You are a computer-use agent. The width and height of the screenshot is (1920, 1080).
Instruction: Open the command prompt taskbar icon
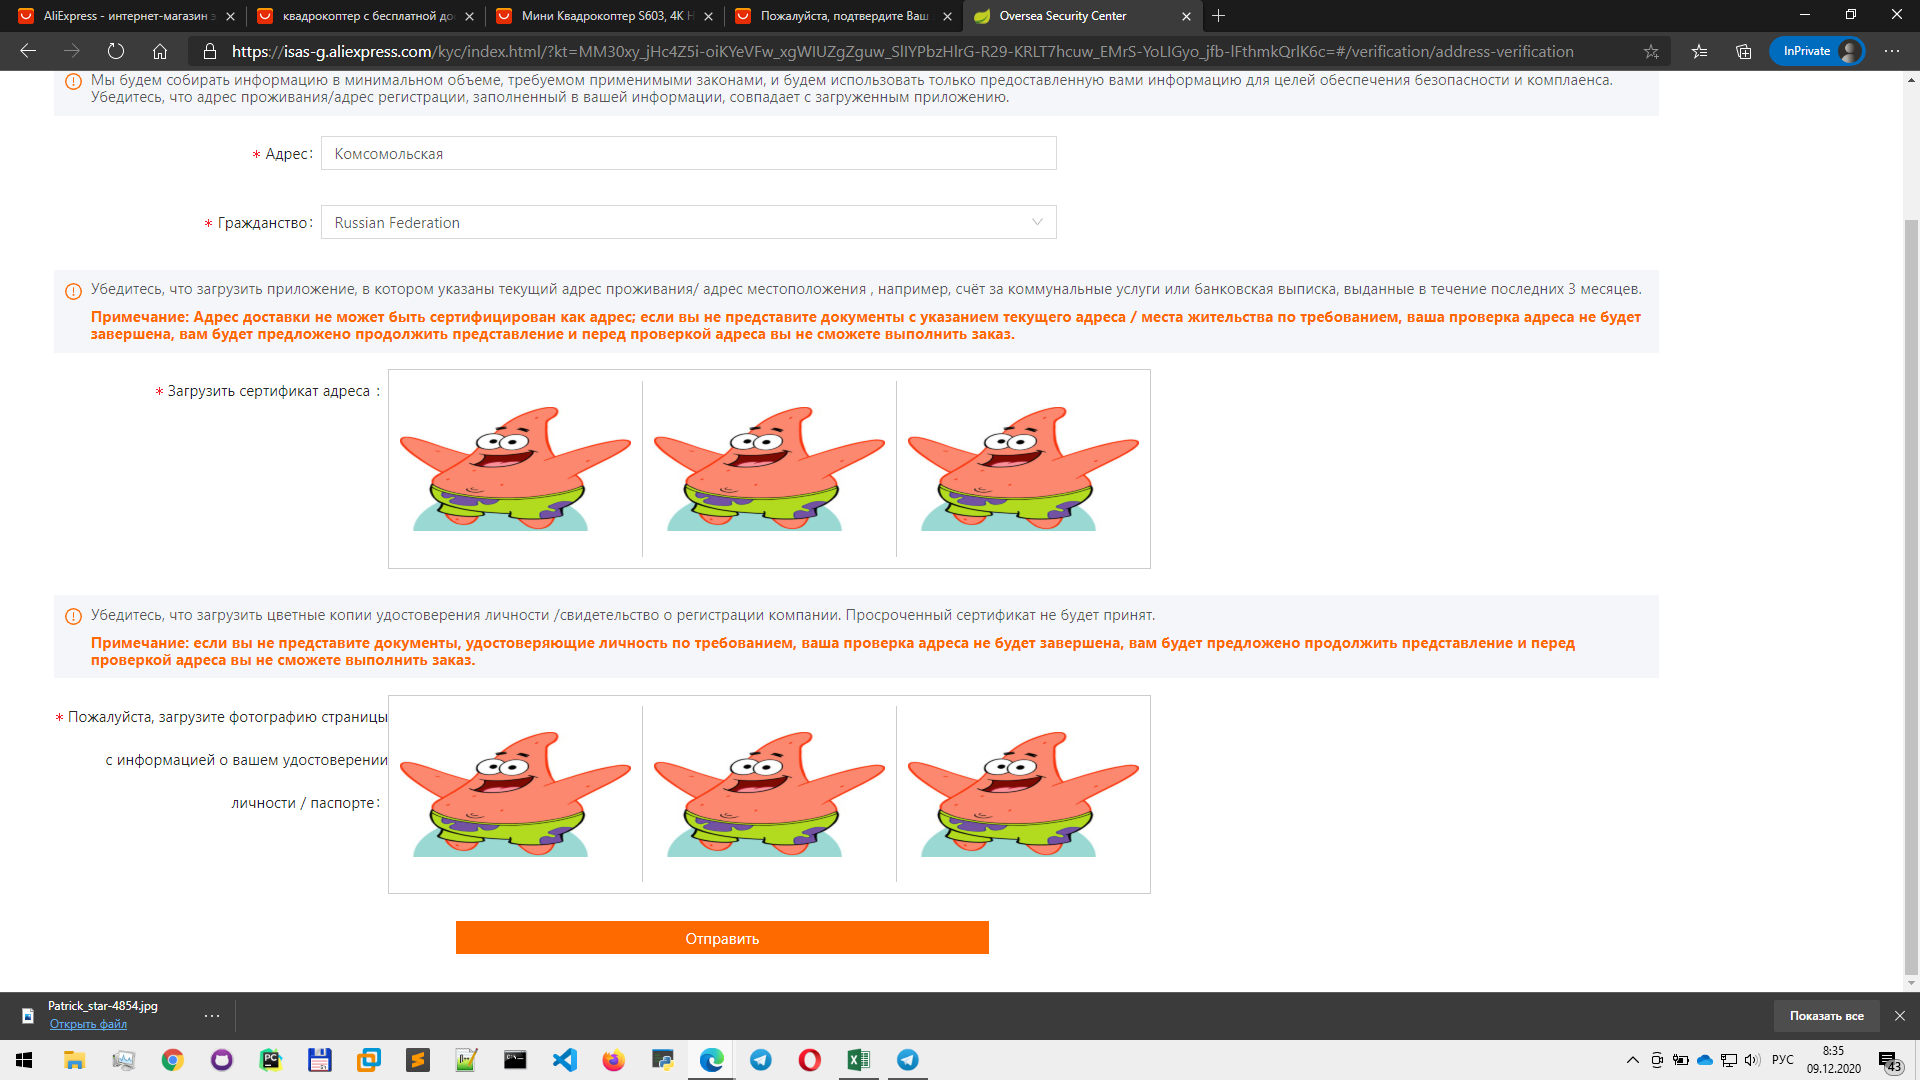[x=515, y=1060]
